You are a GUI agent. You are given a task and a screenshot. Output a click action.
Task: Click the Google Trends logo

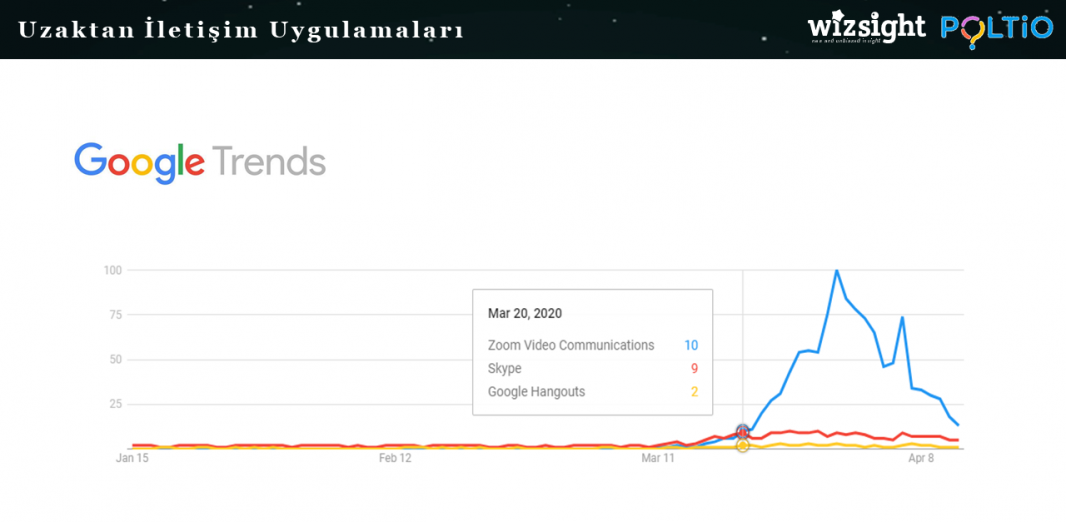click(x=200, y=163)
